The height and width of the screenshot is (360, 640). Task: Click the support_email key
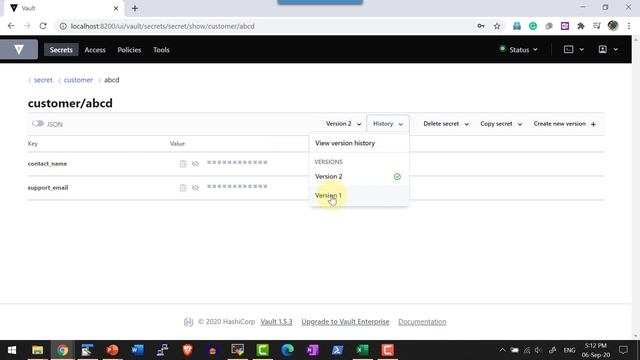pyautogui.click(x=48, y=188)
